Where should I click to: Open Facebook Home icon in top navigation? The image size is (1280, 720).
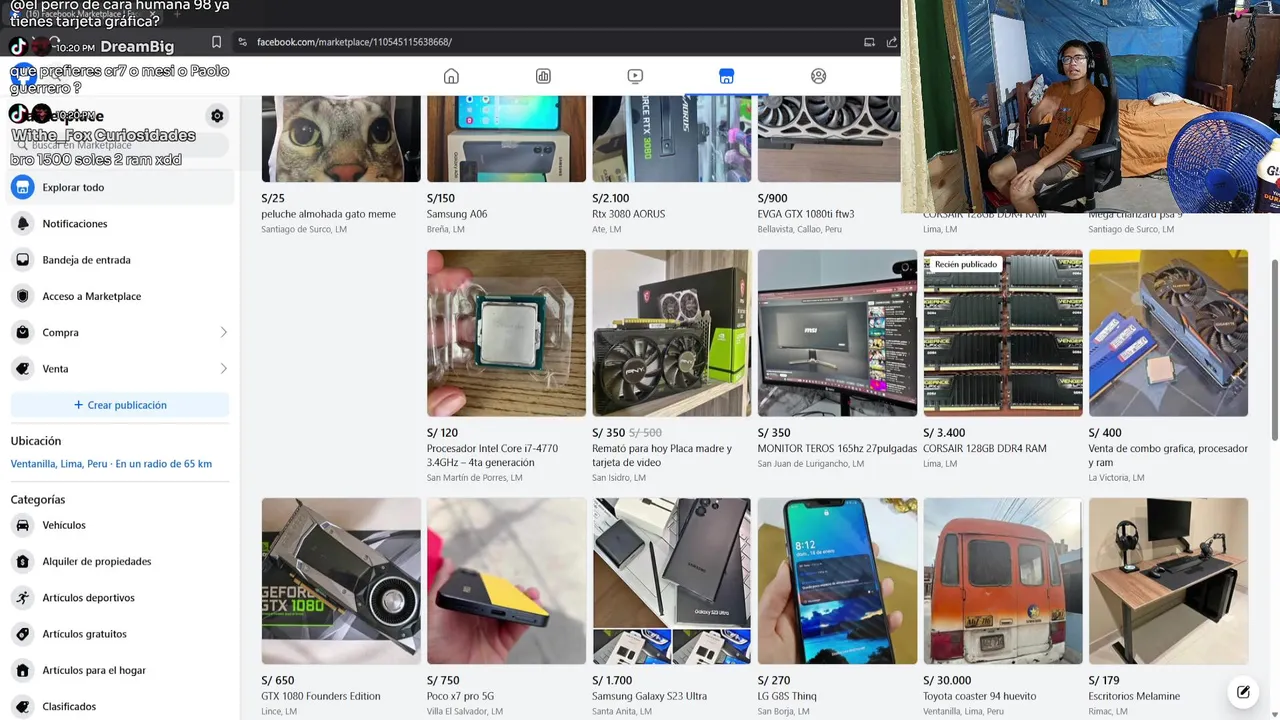pos(451,76)
